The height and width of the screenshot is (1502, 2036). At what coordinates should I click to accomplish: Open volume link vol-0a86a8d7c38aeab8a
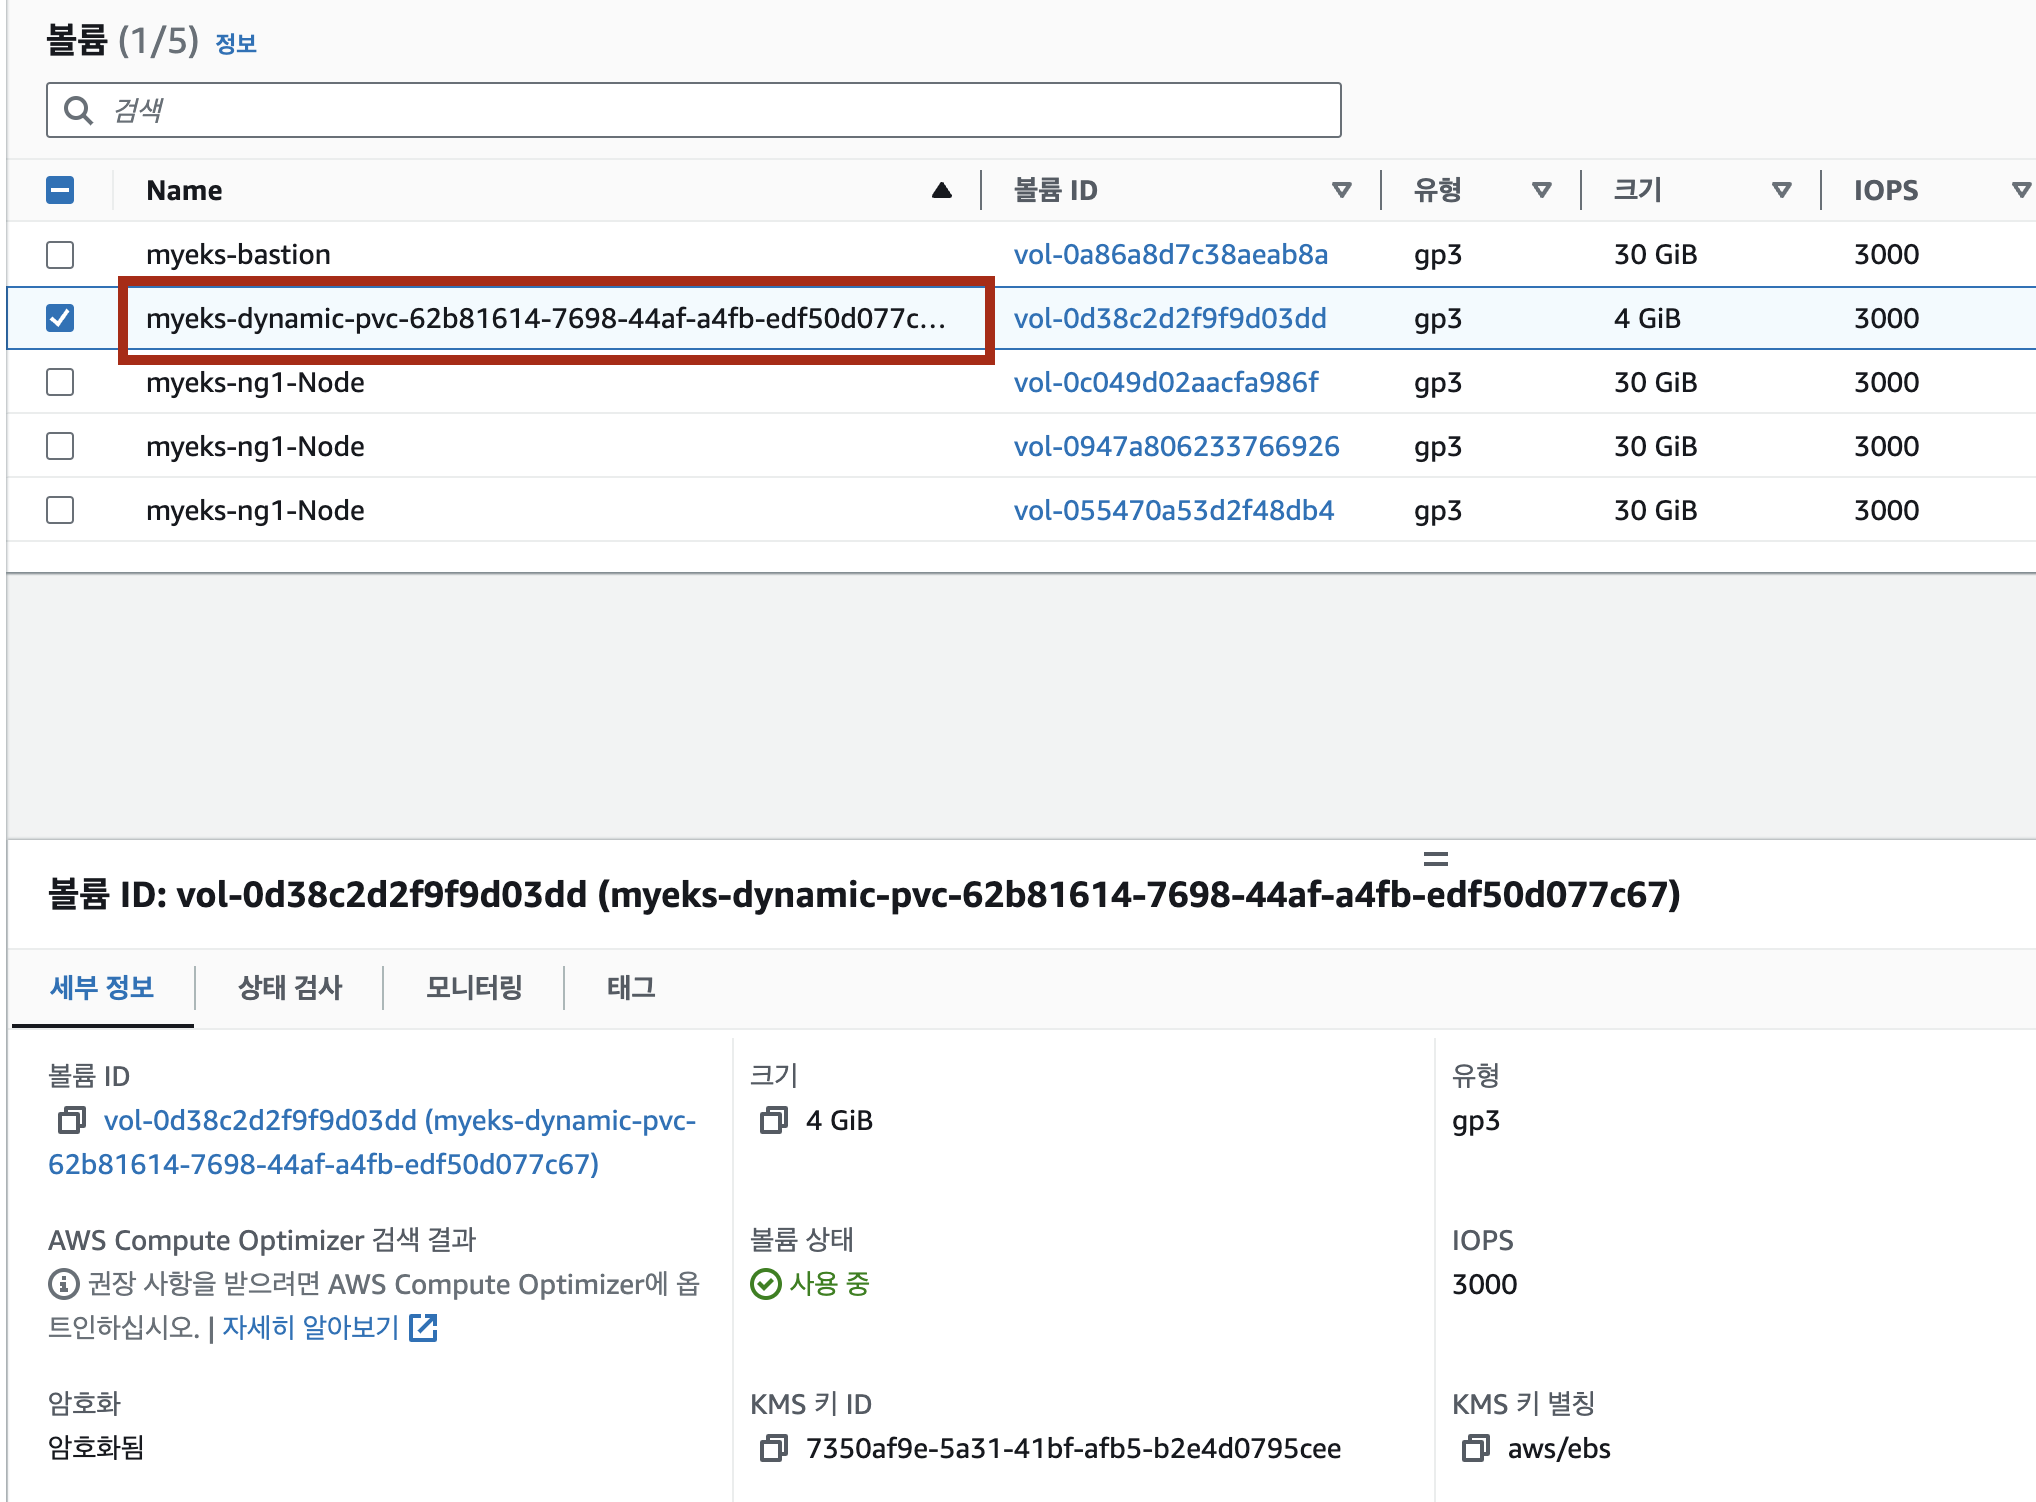pos(1170,254)
